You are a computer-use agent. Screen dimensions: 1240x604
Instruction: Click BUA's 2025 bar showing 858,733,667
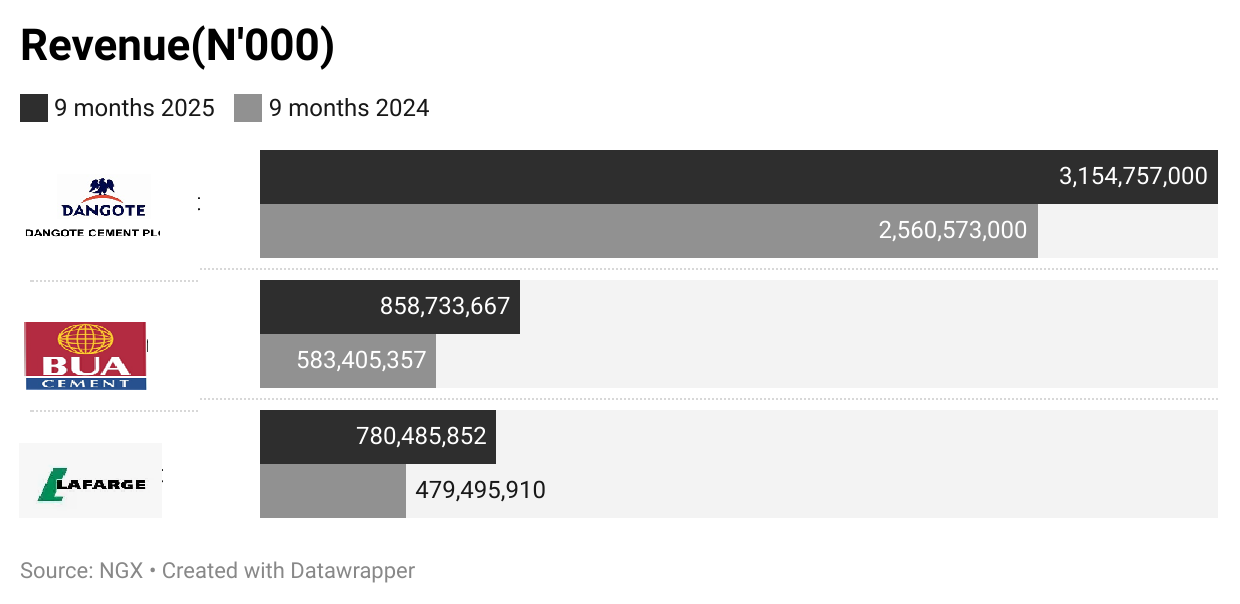click(x=390, y=307)
